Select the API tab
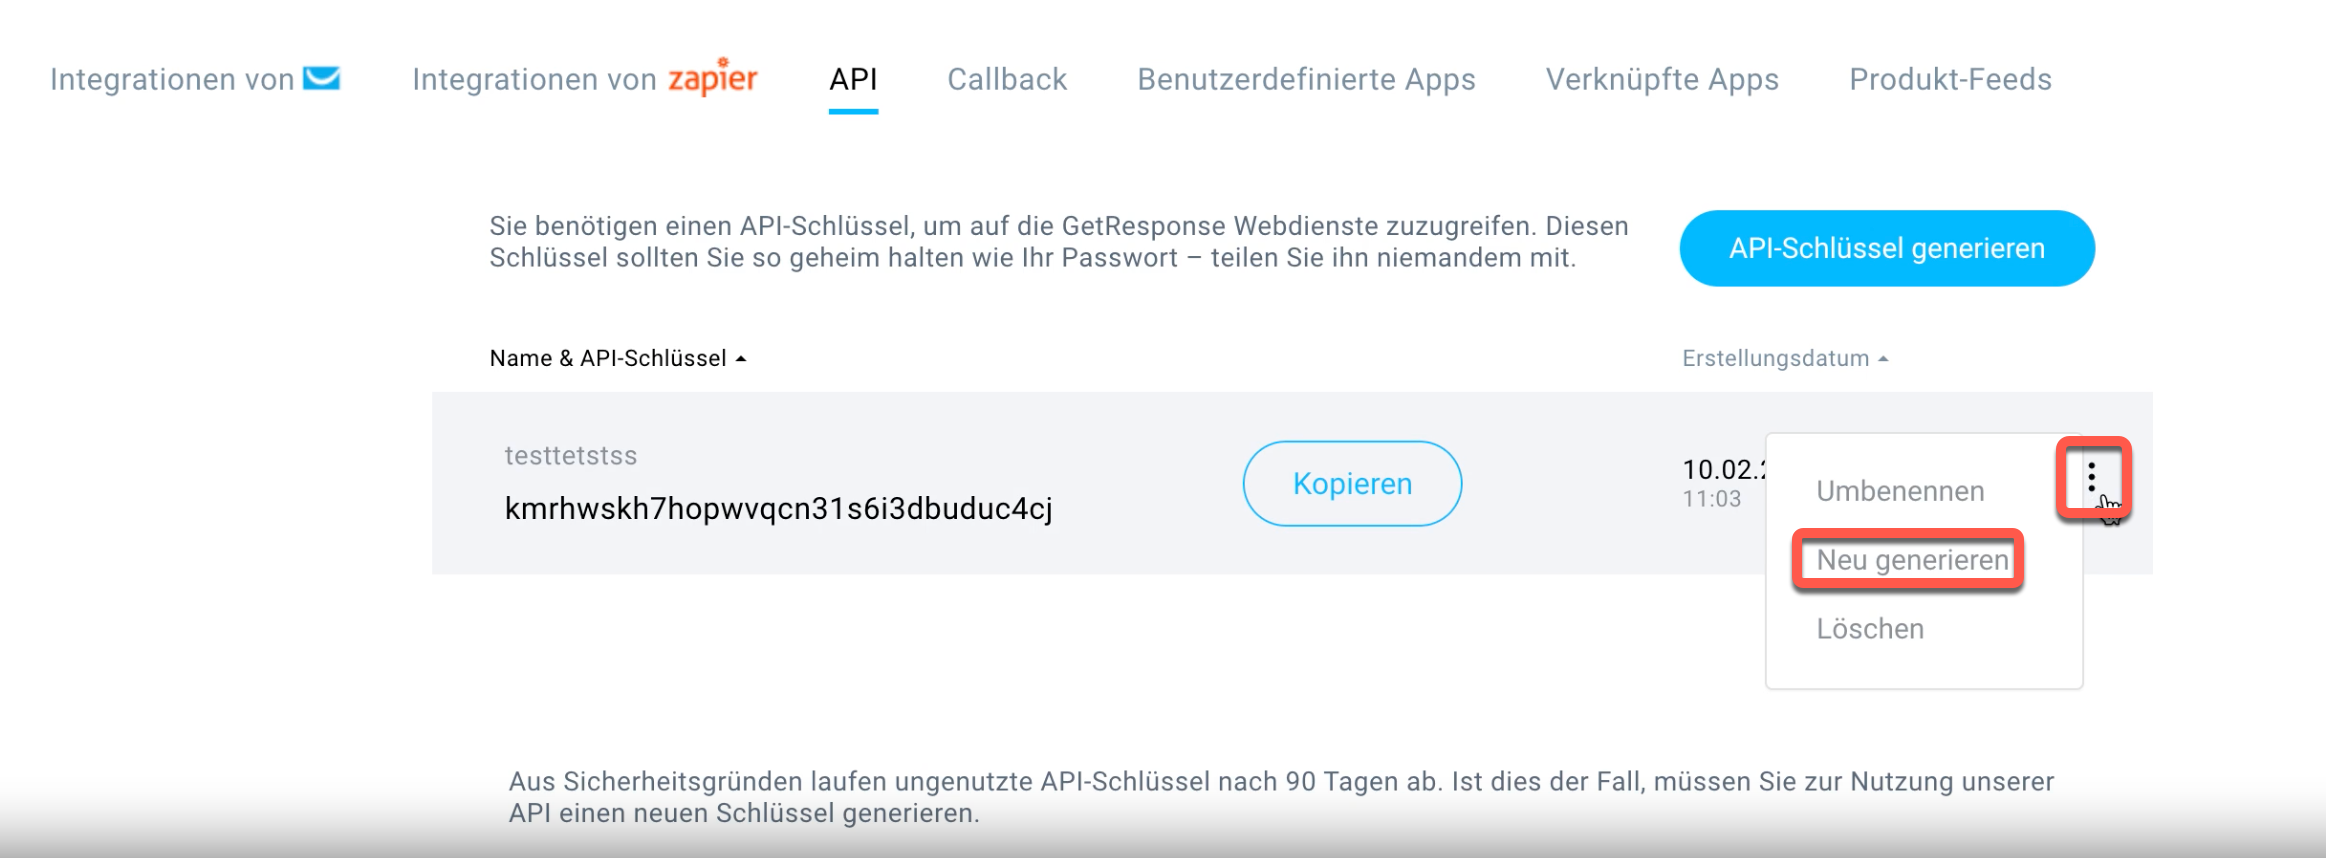This screenshot has height=858, width=2326. point(853,79)
